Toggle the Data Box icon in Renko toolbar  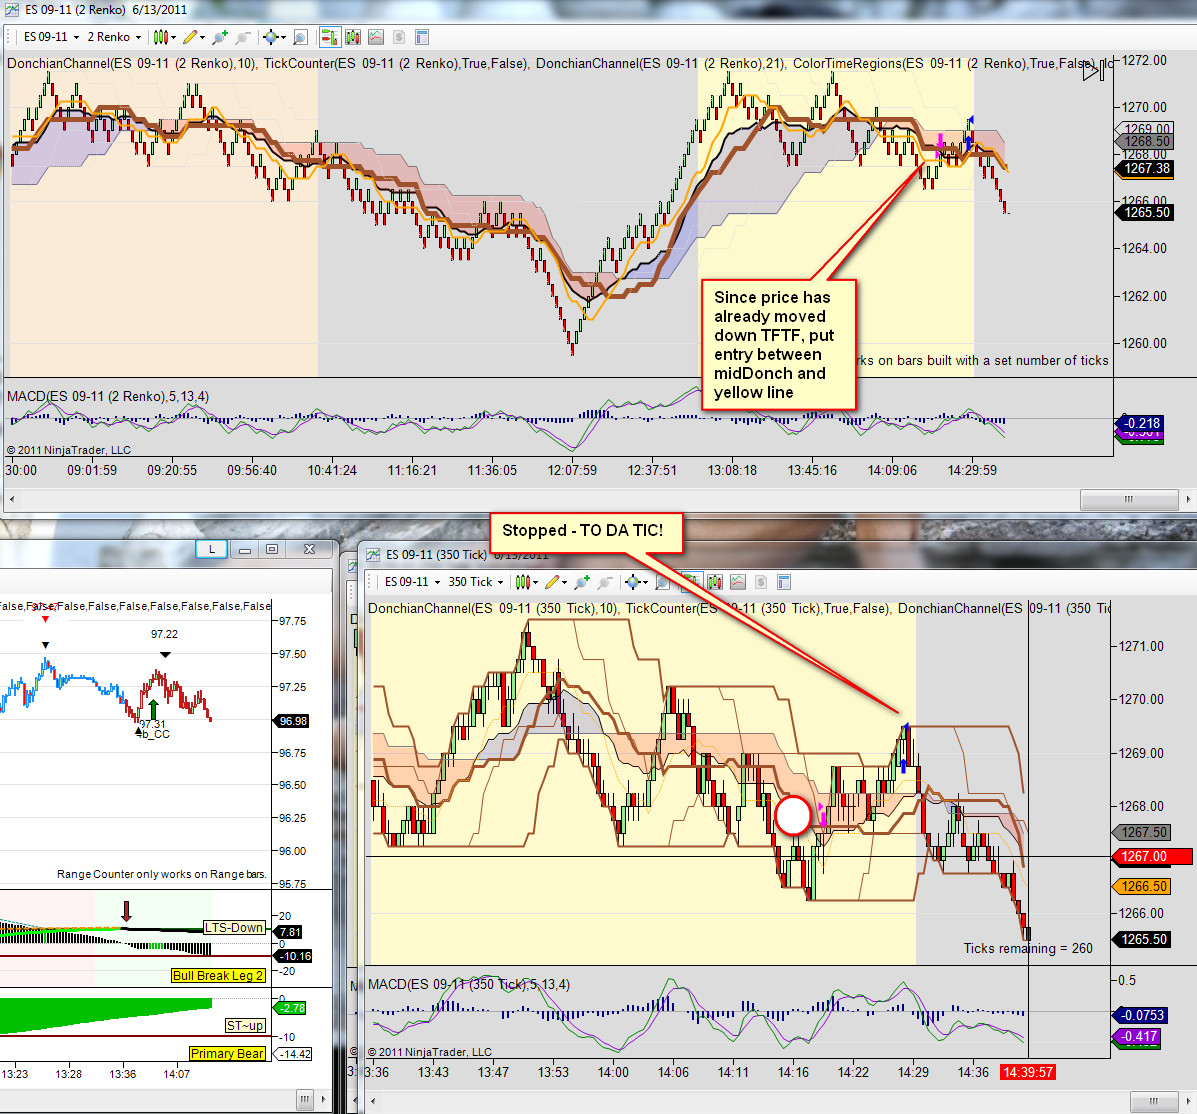[421, 37]
